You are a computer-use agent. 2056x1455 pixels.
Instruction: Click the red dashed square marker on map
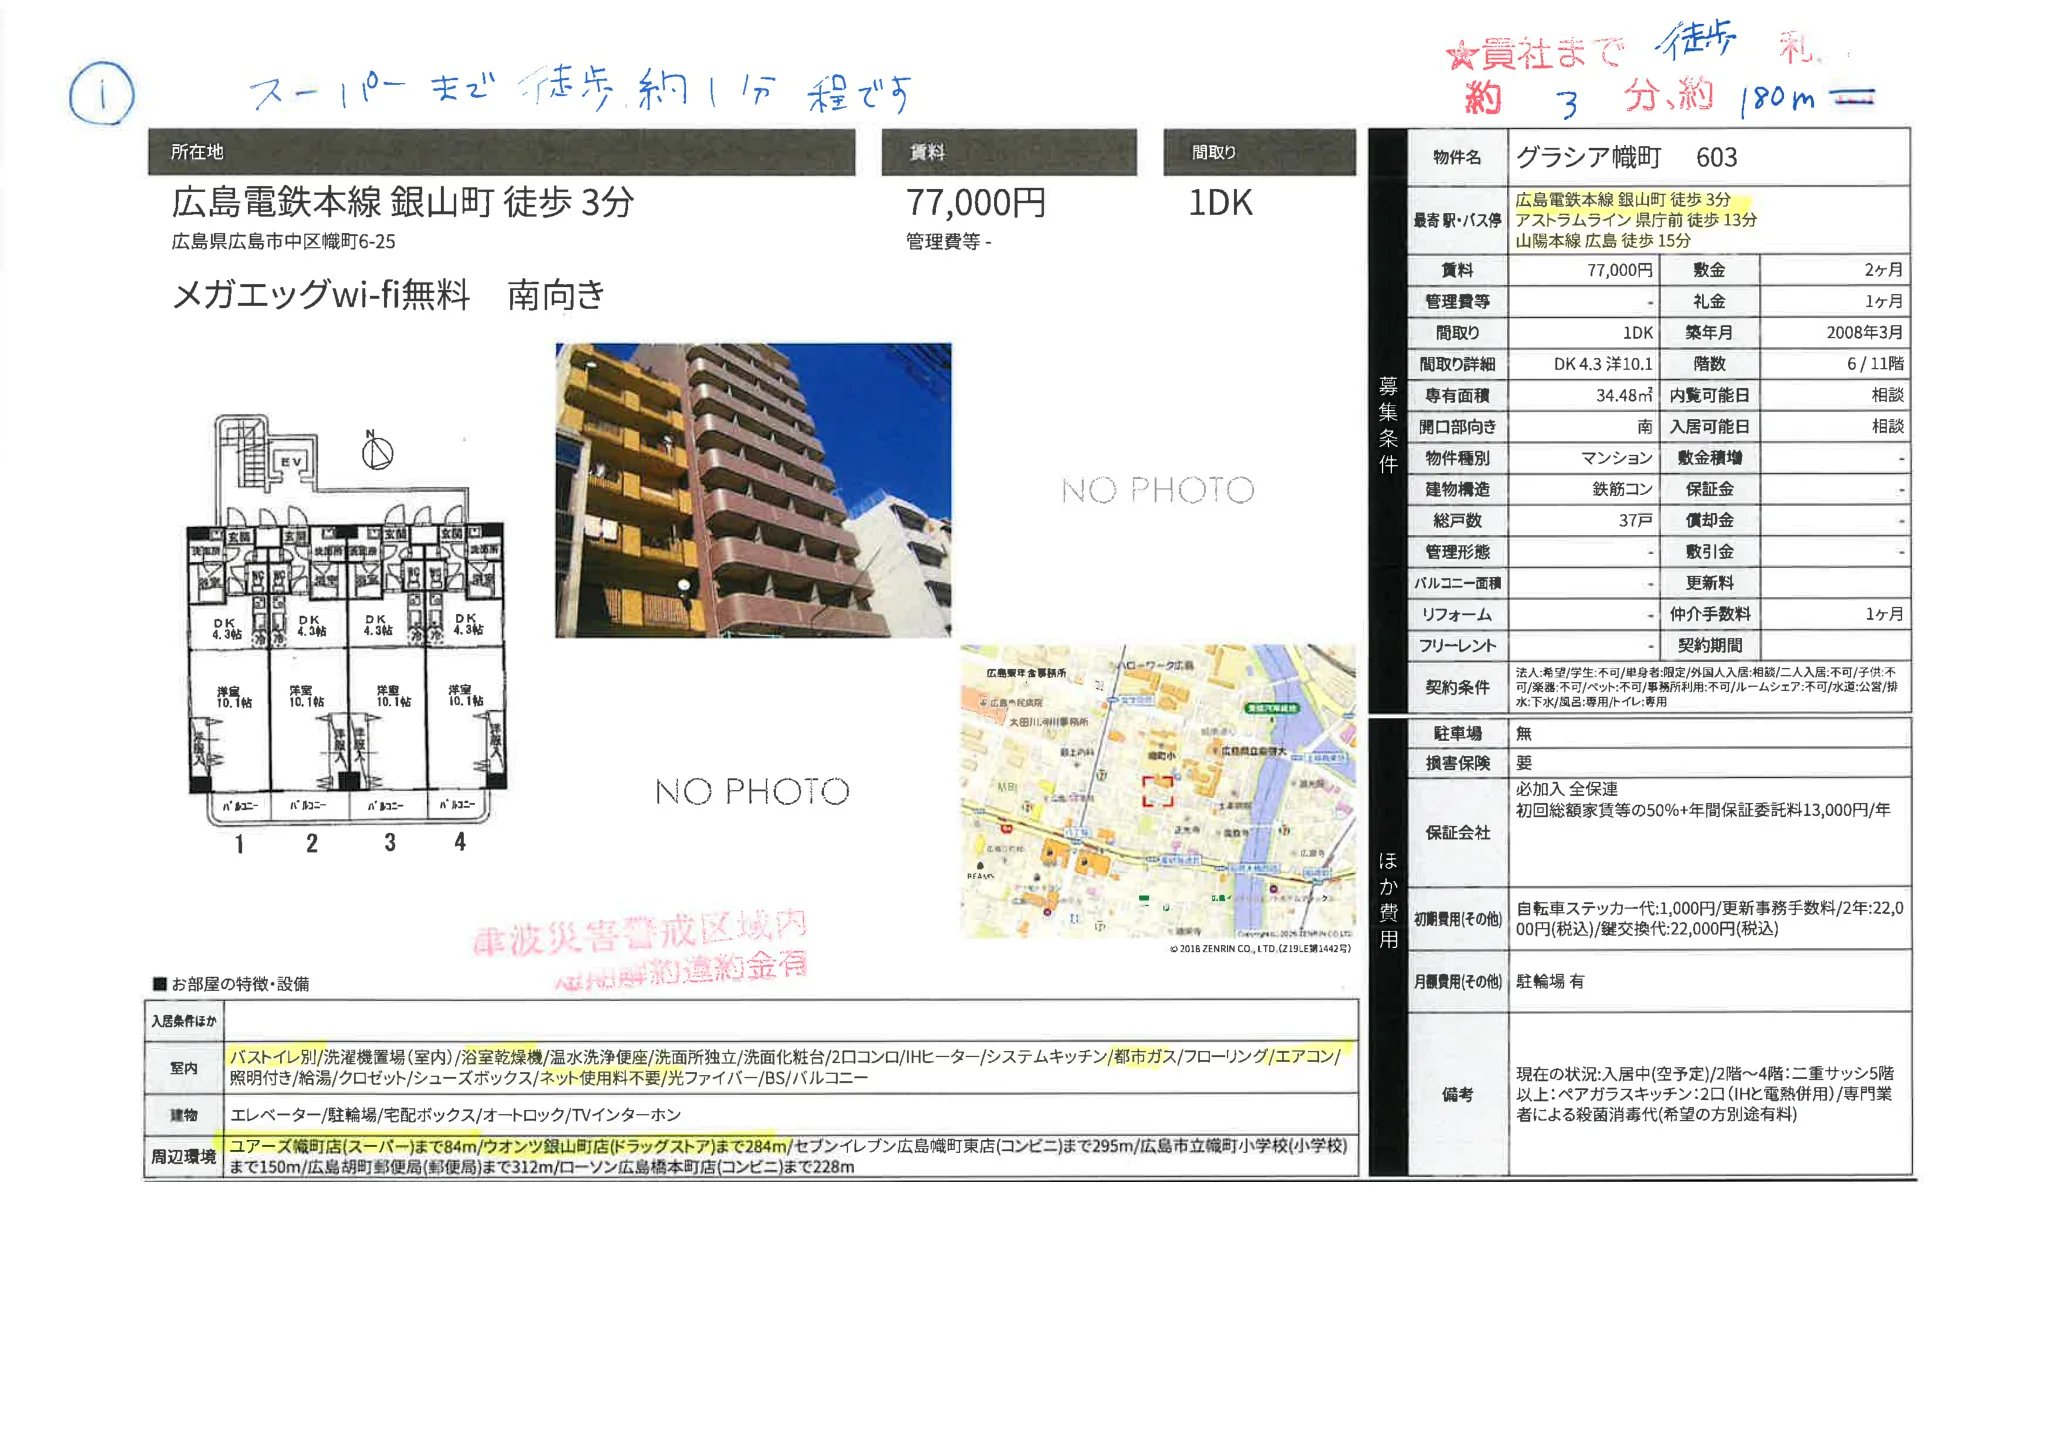tap(1158, 791)
